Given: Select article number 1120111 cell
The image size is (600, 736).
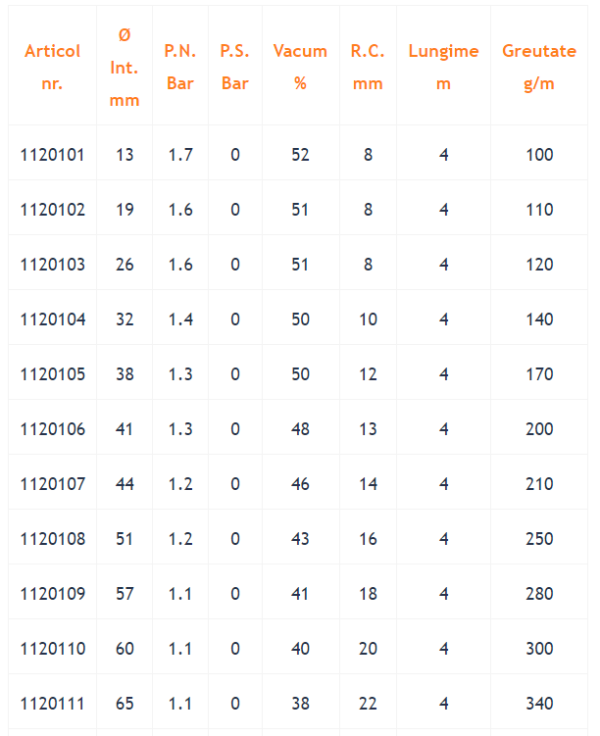Looking at the screenshot, I should pyautogui.click(x=52, y=704).
